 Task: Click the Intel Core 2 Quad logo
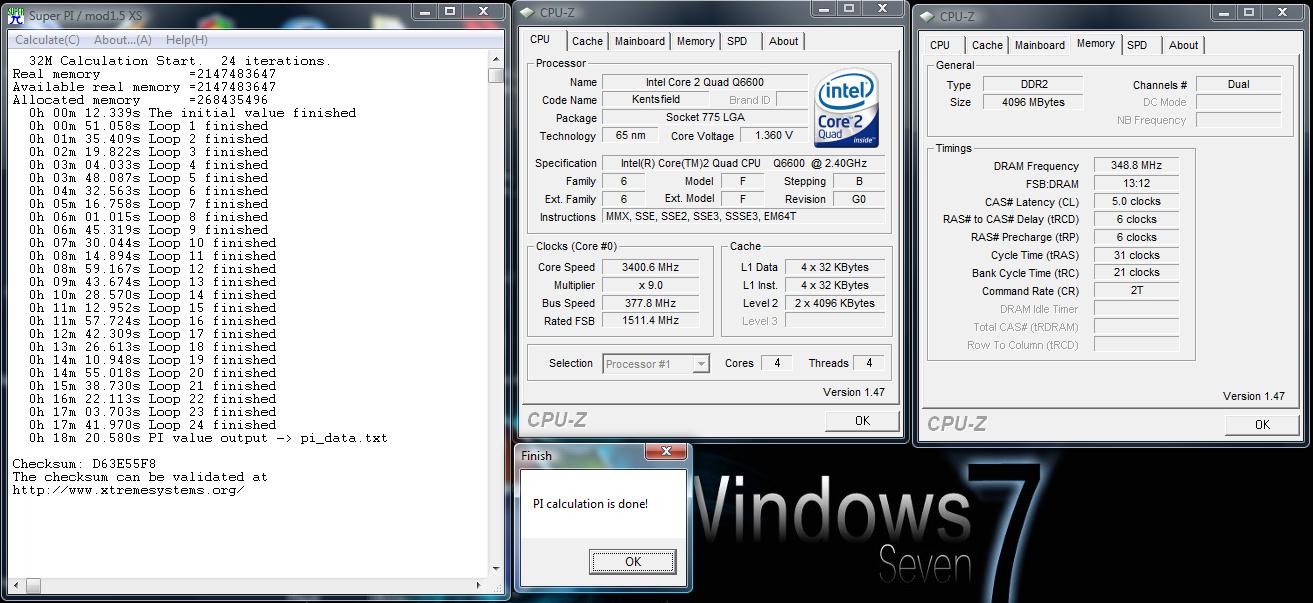point(847,108)
